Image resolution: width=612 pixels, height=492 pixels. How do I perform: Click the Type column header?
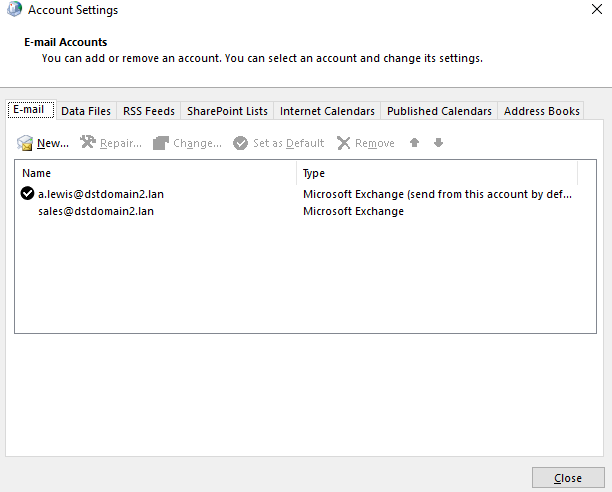(x=437, y=173)
